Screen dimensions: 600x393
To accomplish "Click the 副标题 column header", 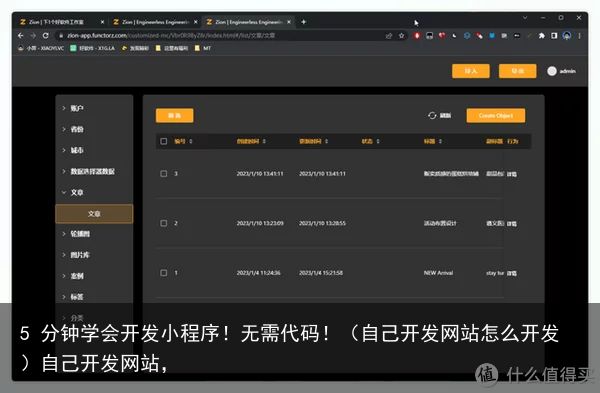I will click(x=494, y=142).
